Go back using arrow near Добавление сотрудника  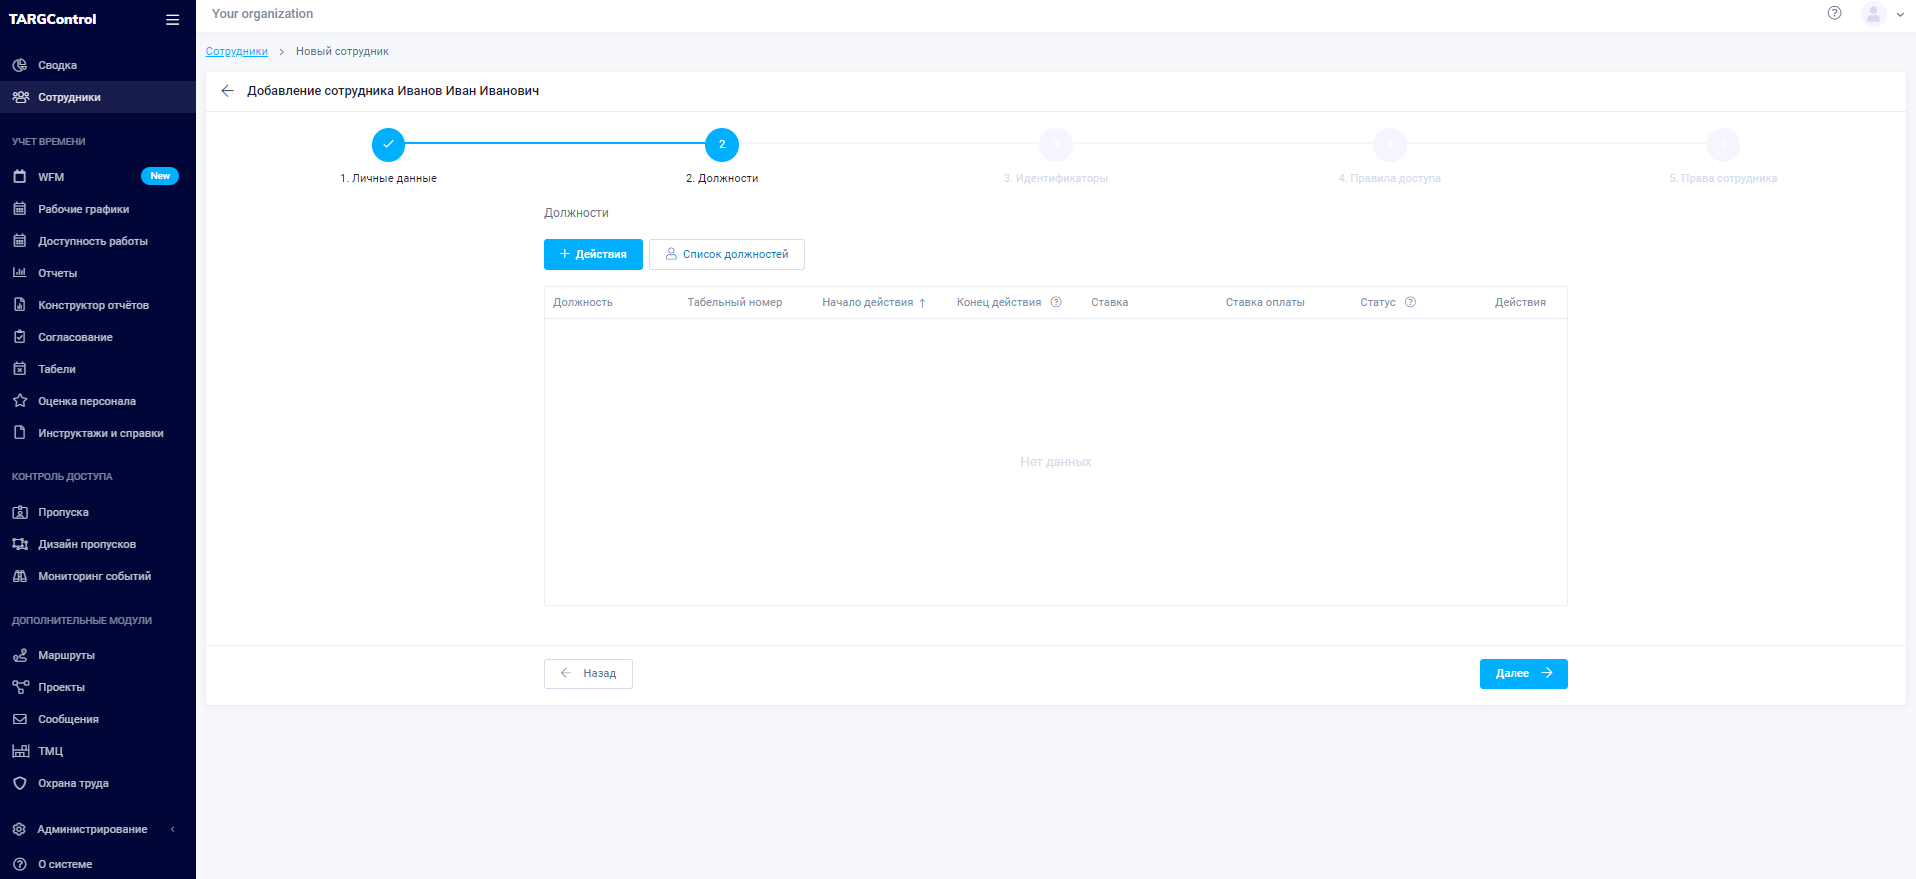coord(227,91)
